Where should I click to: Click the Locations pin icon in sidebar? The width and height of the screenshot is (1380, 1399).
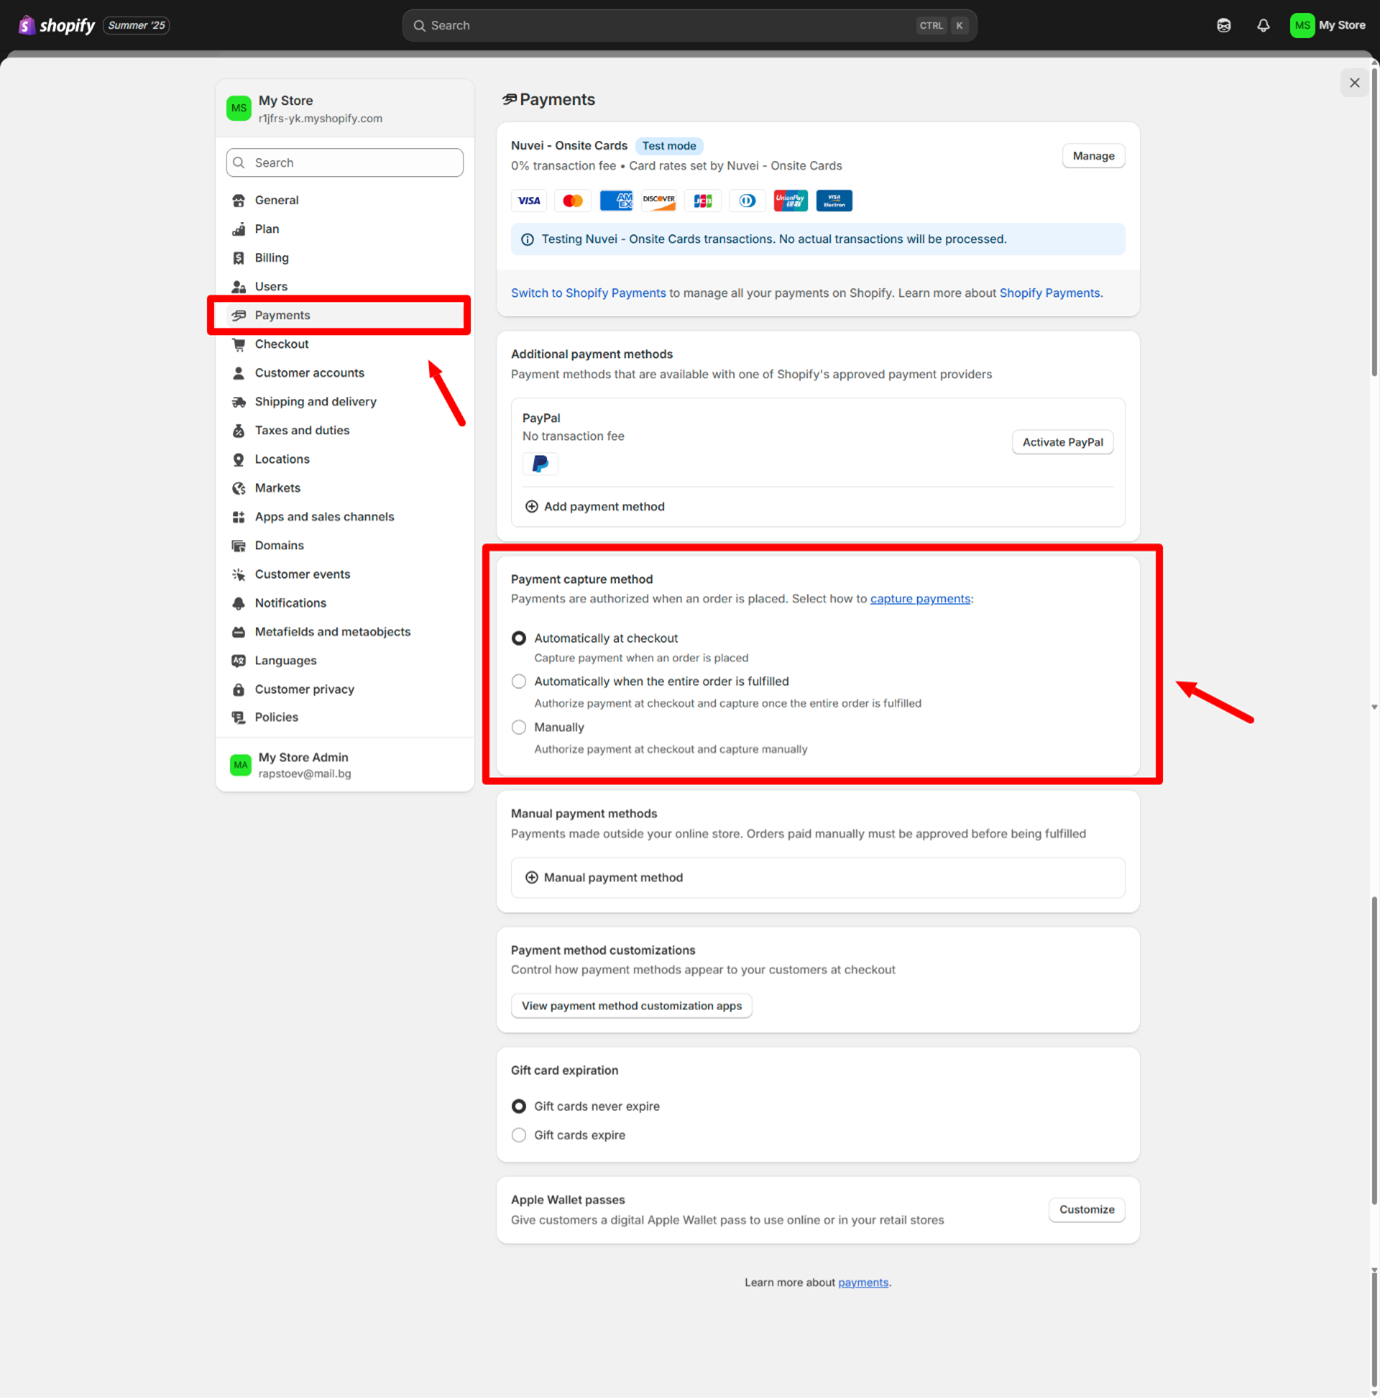(239, 460)
